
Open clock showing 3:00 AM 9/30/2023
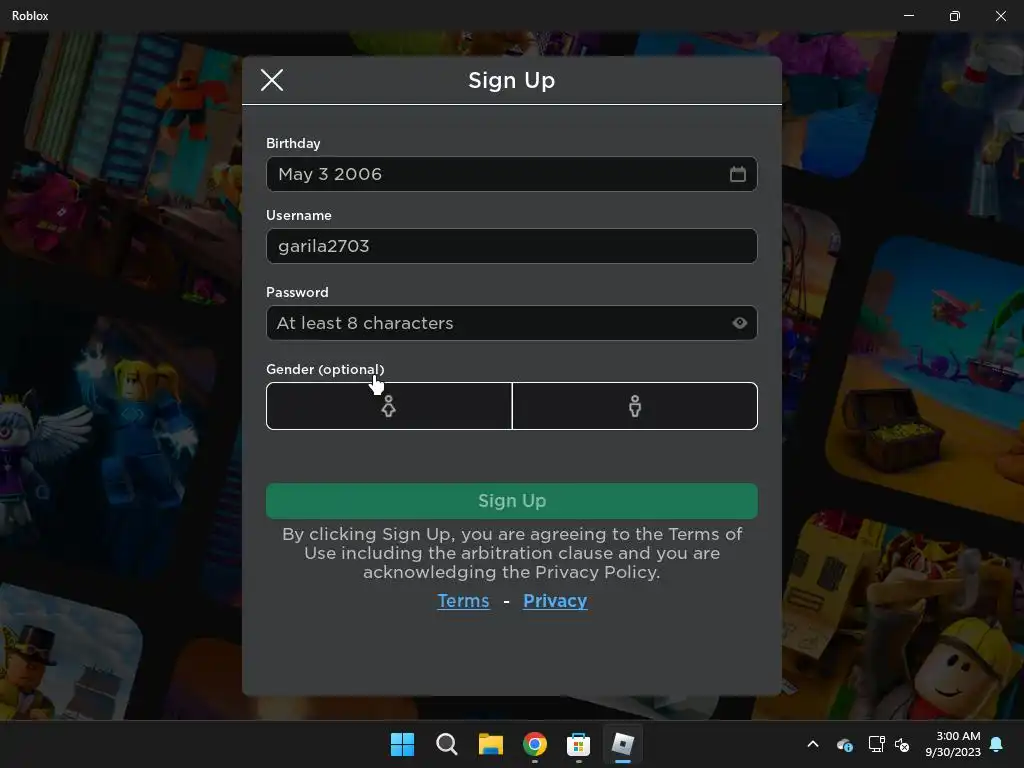tap(953, 744)
